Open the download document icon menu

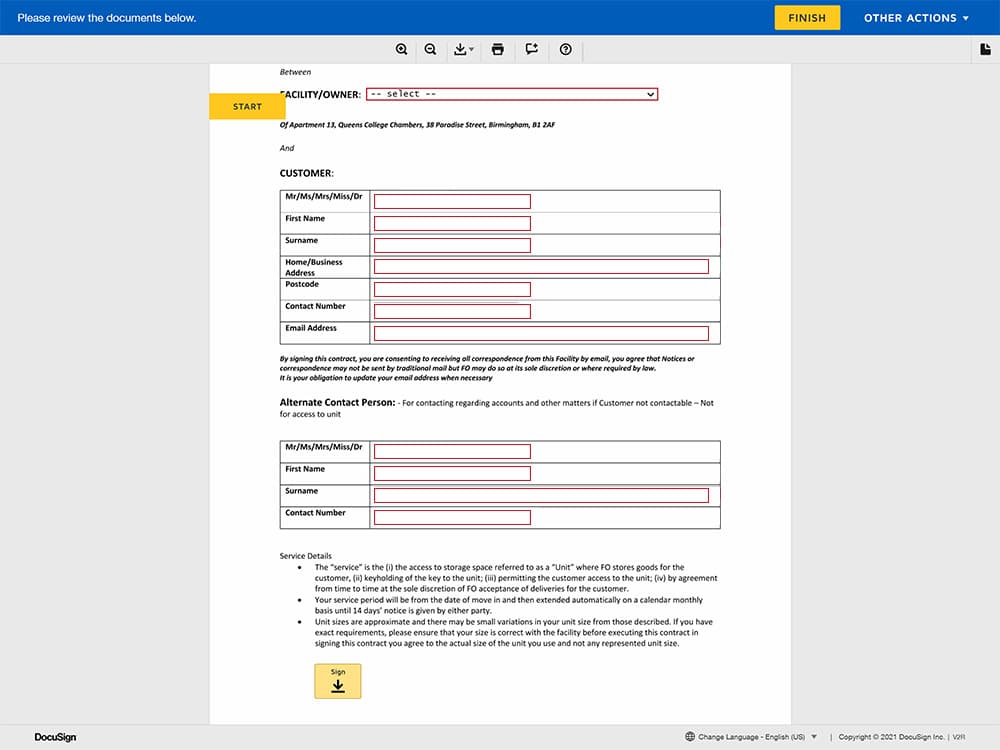coord(463,49)
